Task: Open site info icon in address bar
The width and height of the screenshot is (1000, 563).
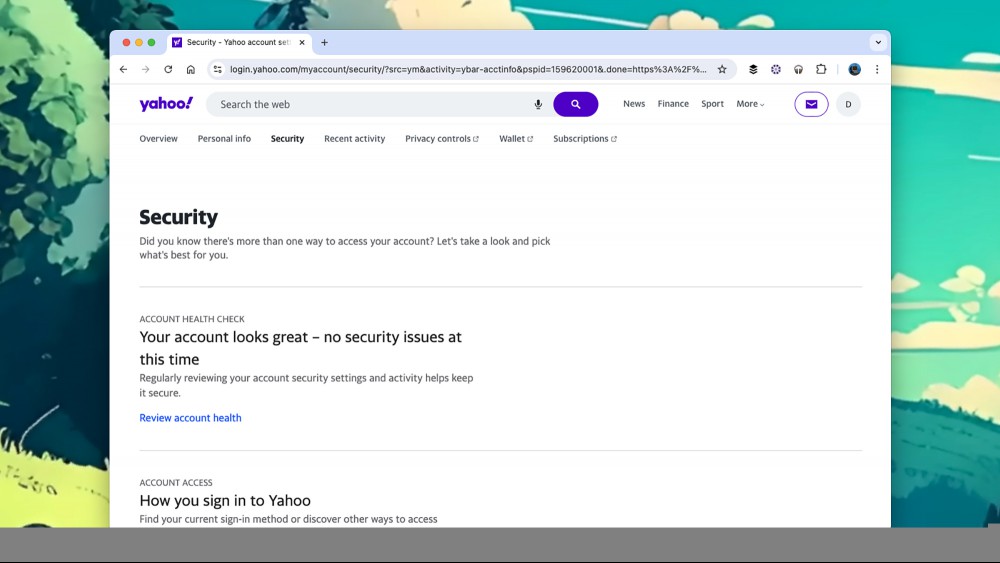Action: 217,69
